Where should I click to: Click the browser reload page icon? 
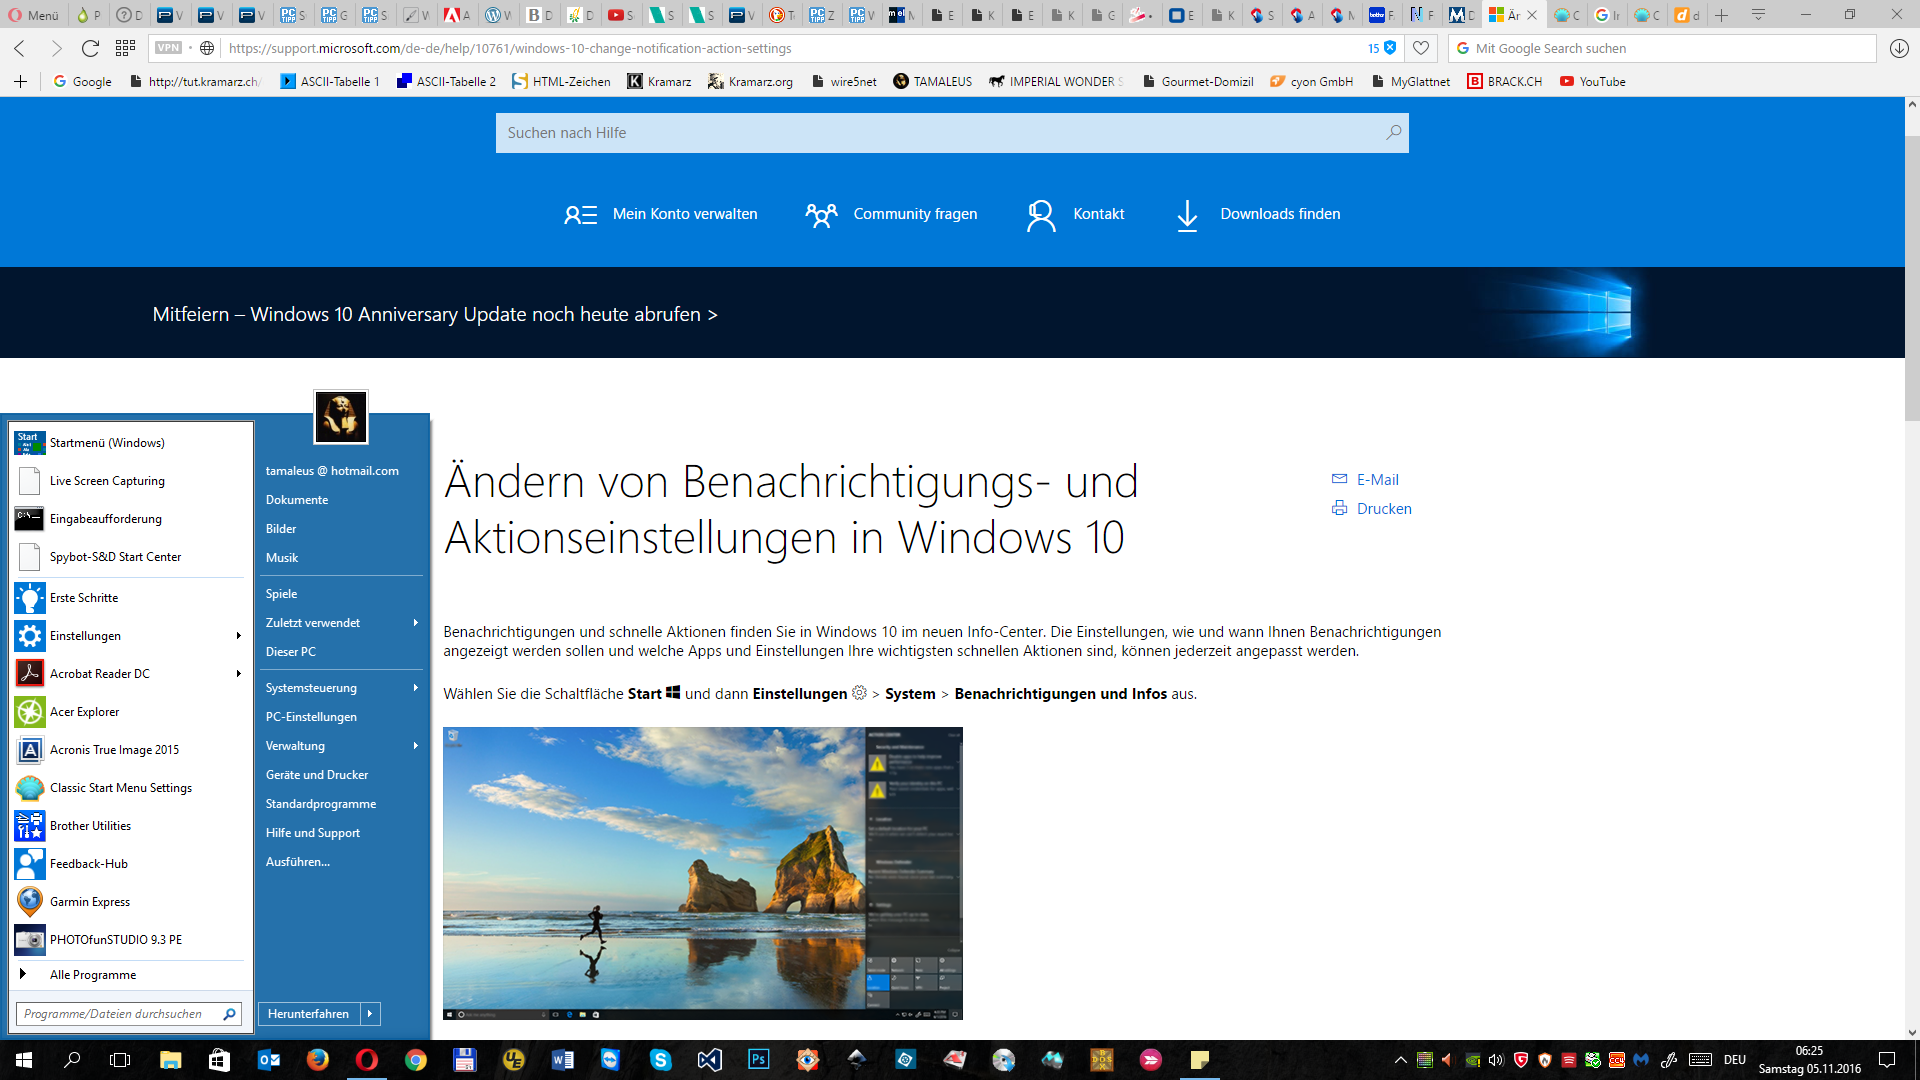point(90,48)
